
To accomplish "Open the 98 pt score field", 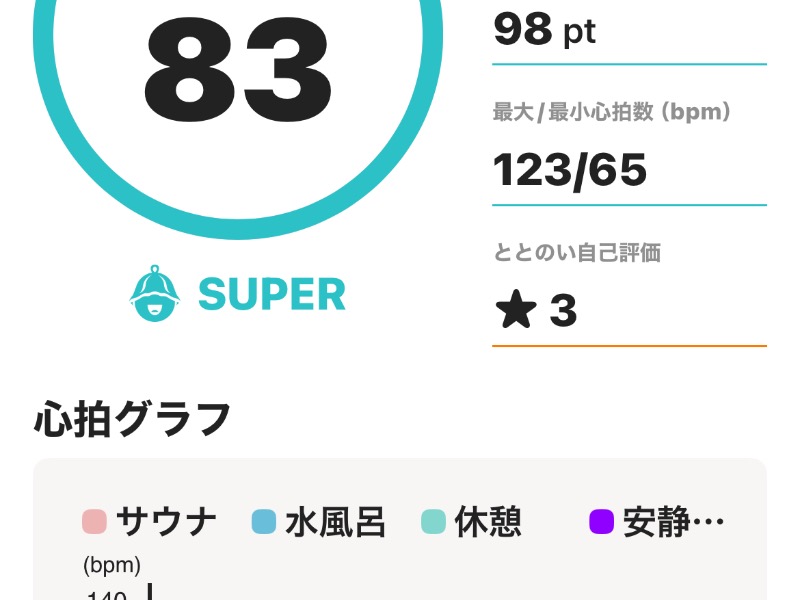I will pos(629,31).
